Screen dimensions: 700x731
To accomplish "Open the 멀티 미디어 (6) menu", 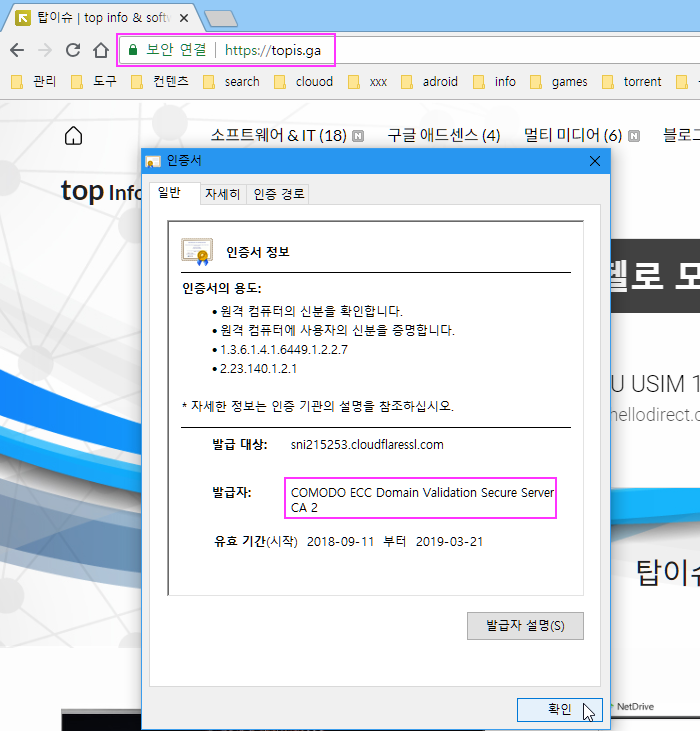I will [x=573, y=136].
